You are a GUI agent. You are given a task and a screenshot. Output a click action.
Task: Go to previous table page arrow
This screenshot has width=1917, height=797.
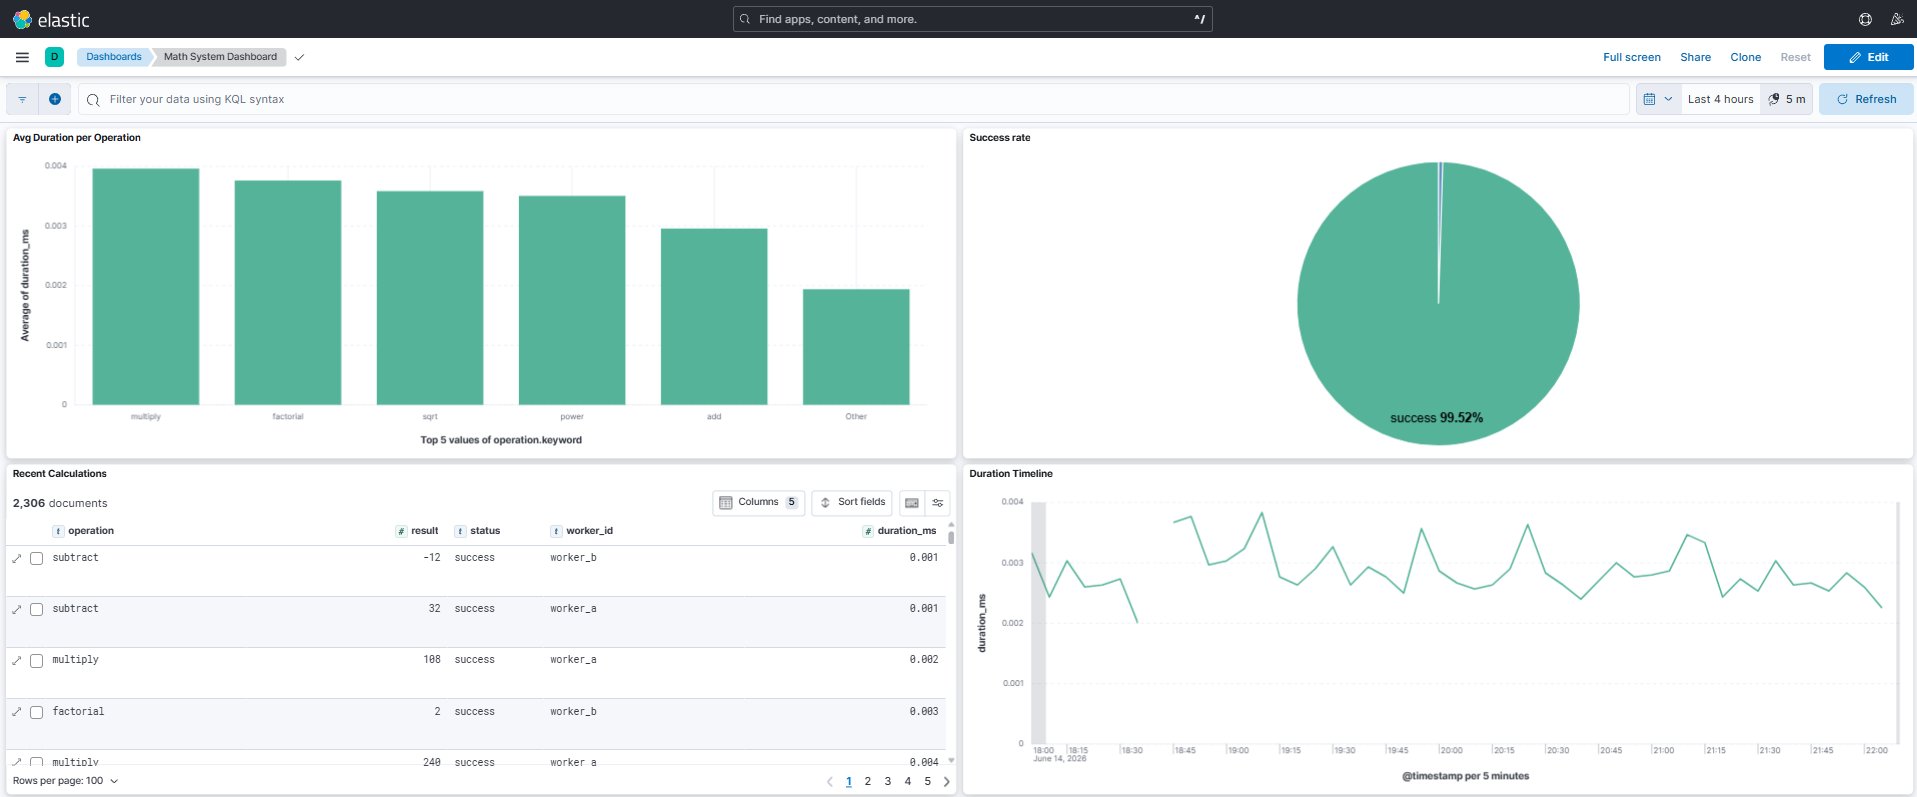click(x=829, y=782)
